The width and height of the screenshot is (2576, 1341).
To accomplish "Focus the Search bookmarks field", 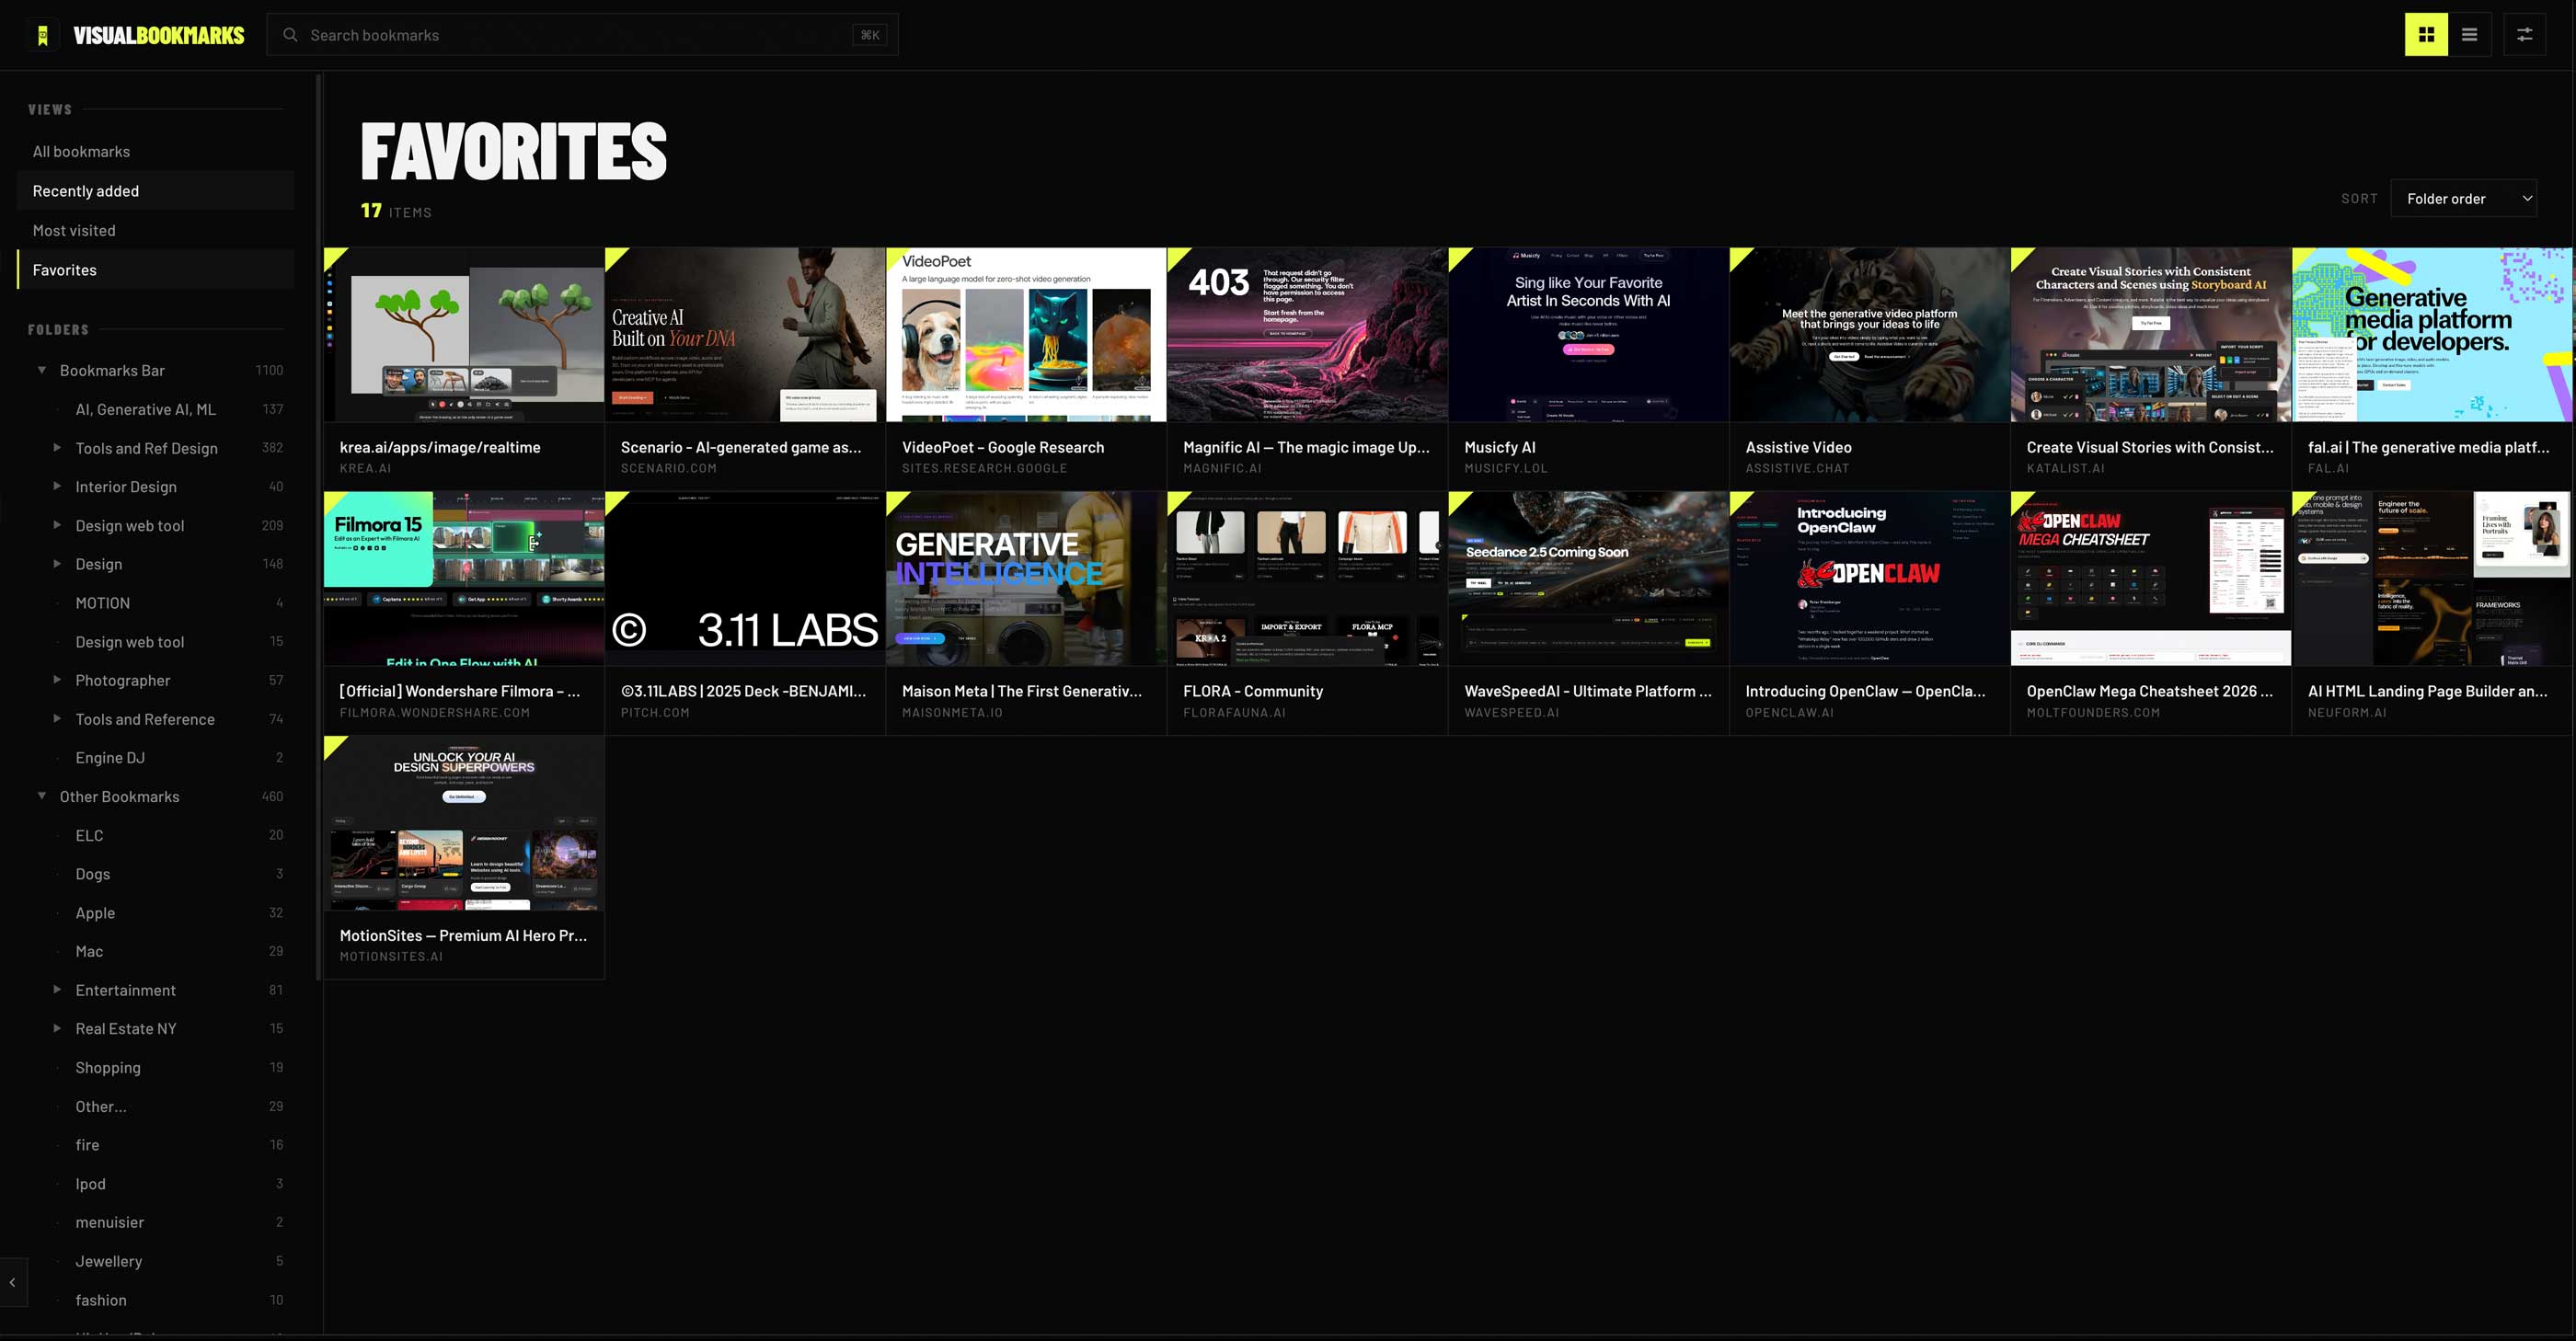I will click(x=582, y=35).
